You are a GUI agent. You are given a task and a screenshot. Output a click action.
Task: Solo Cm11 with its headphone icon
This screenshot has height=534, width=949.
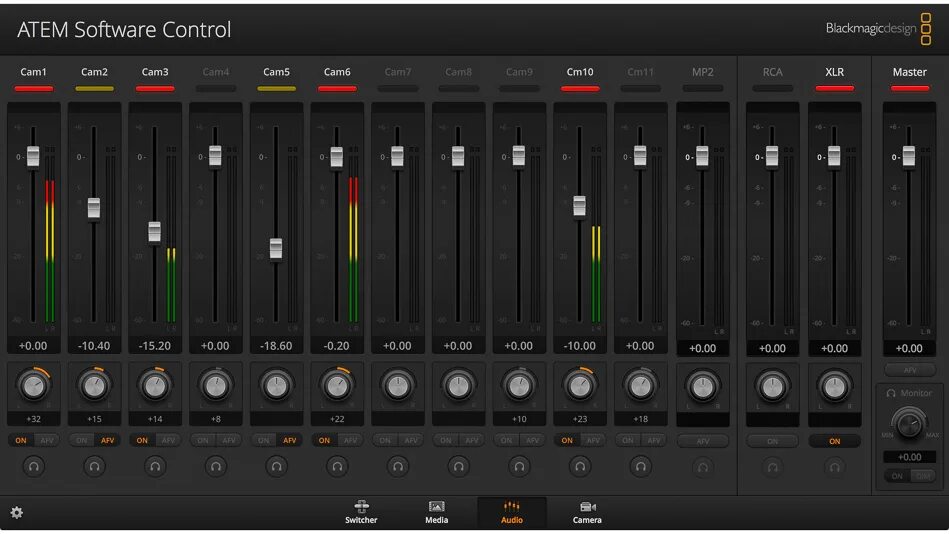click(x=640, y=467)
